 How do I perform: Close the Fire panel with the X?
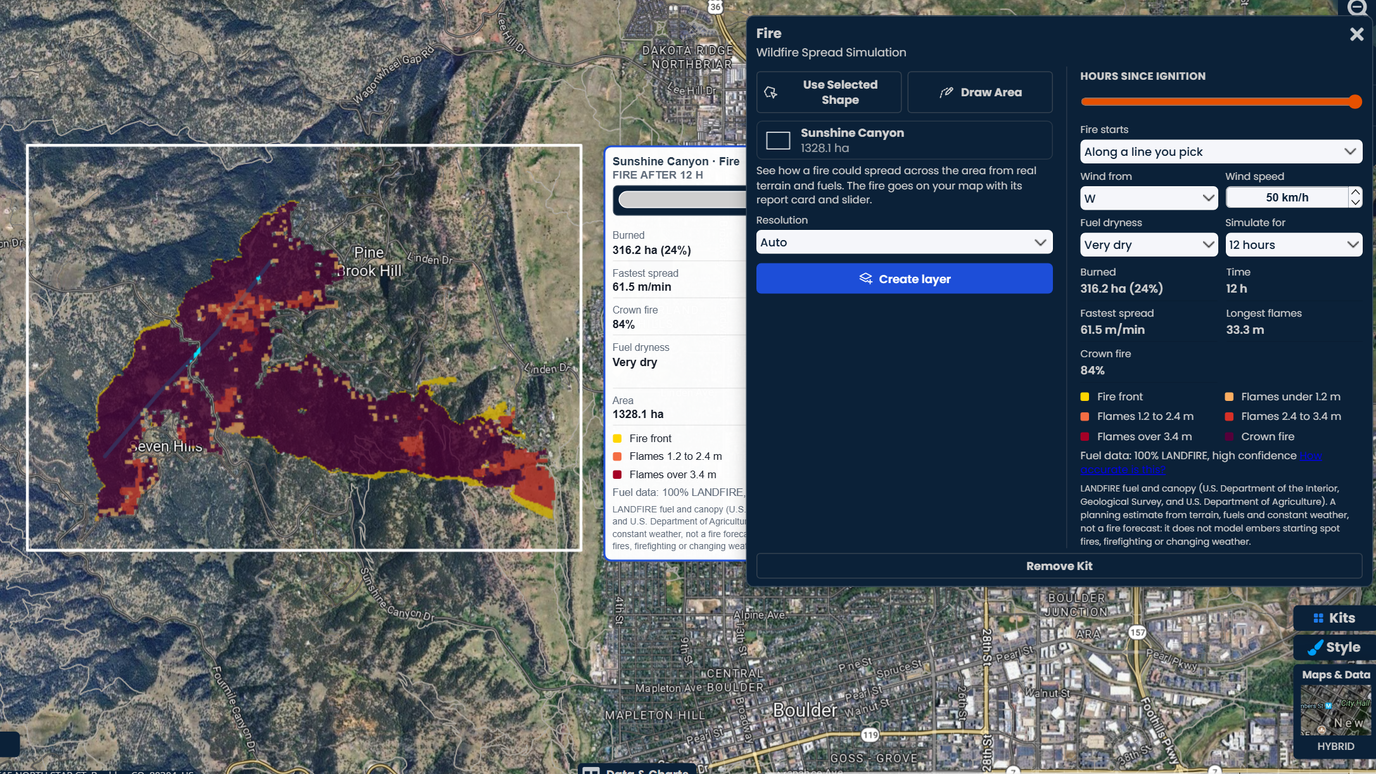(1356, 34)
